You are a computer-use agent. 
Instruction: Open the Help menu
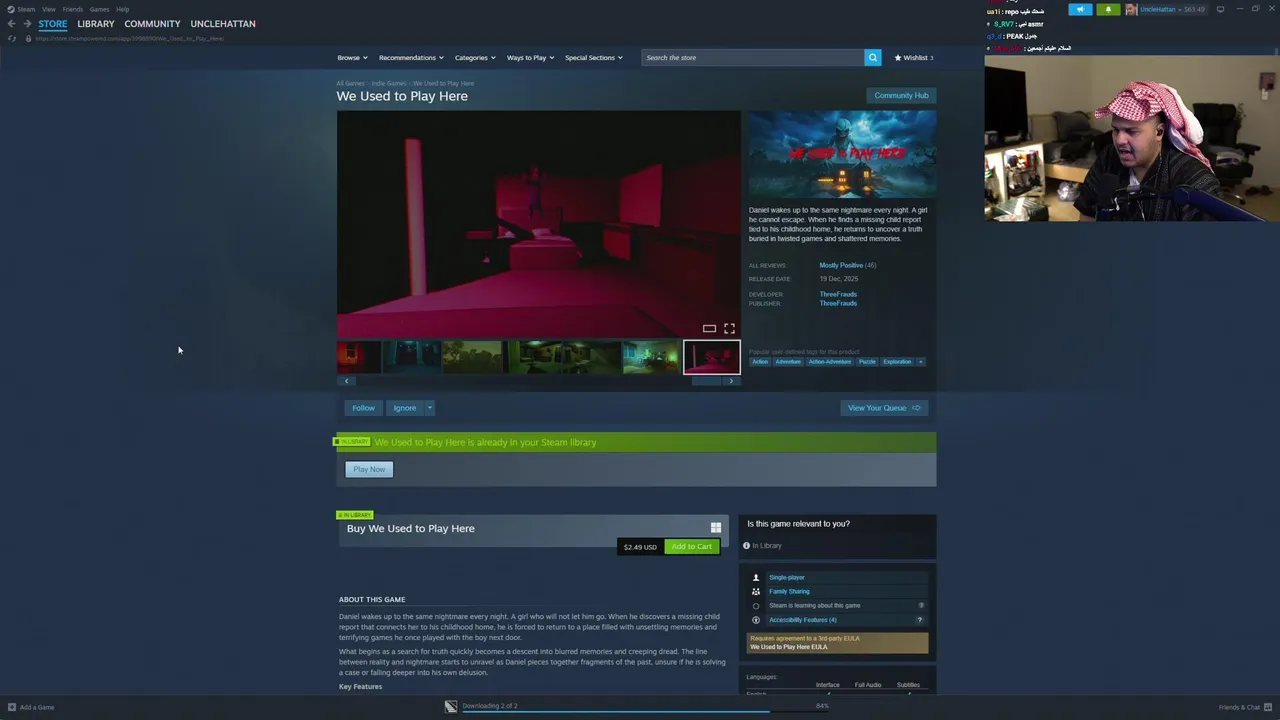click(x=122, y=9)
